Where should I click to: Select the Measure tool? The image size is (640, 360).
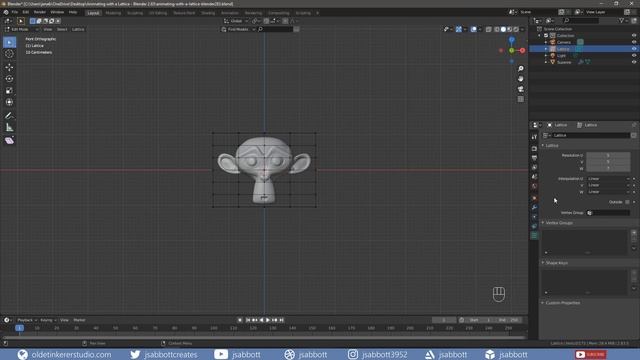[x=9, y=128]
